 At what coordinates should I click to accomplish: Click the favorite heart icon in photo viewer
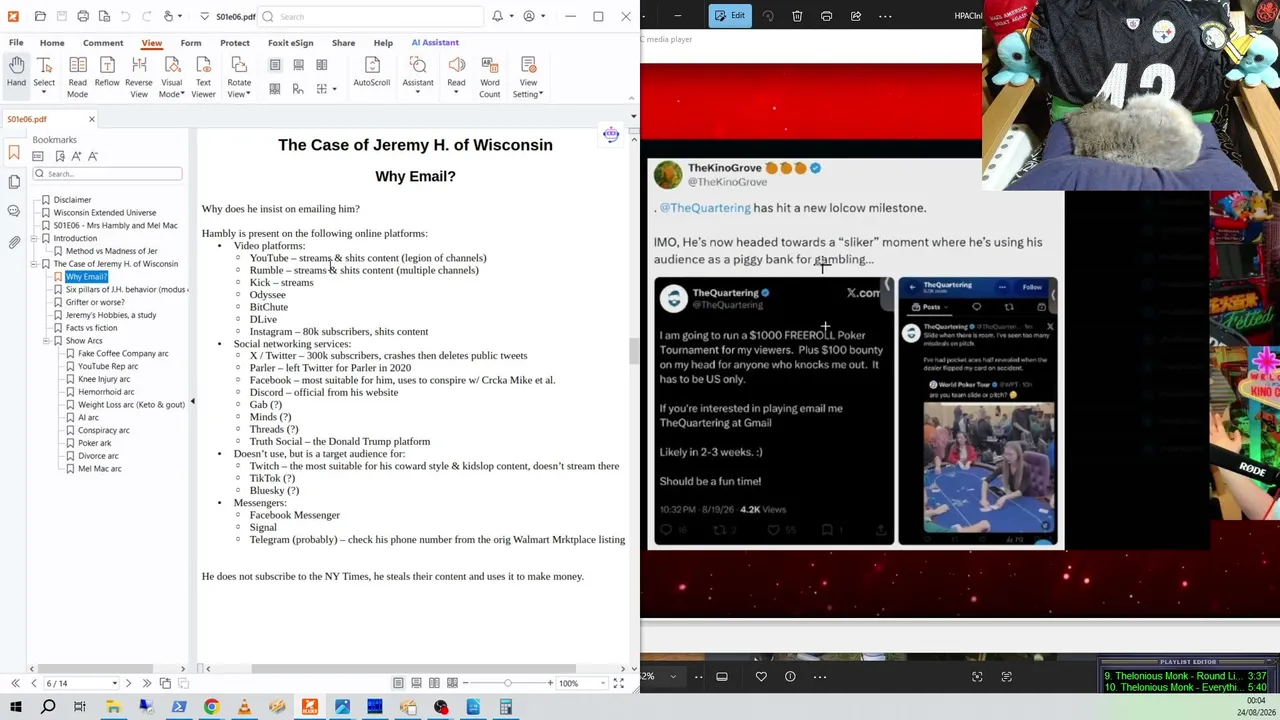pyautogui.click(x=761, y=677)
